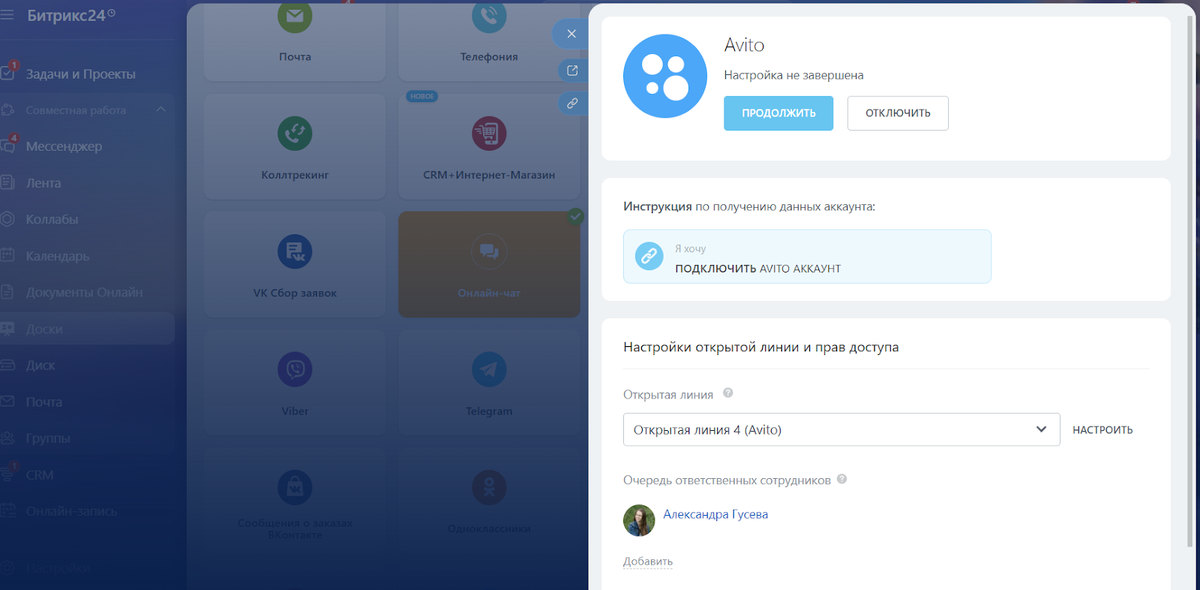Collapse the Совместная работа section chevron
The height and width of the screenshot is (590, 1200).
tap(161, 110)
